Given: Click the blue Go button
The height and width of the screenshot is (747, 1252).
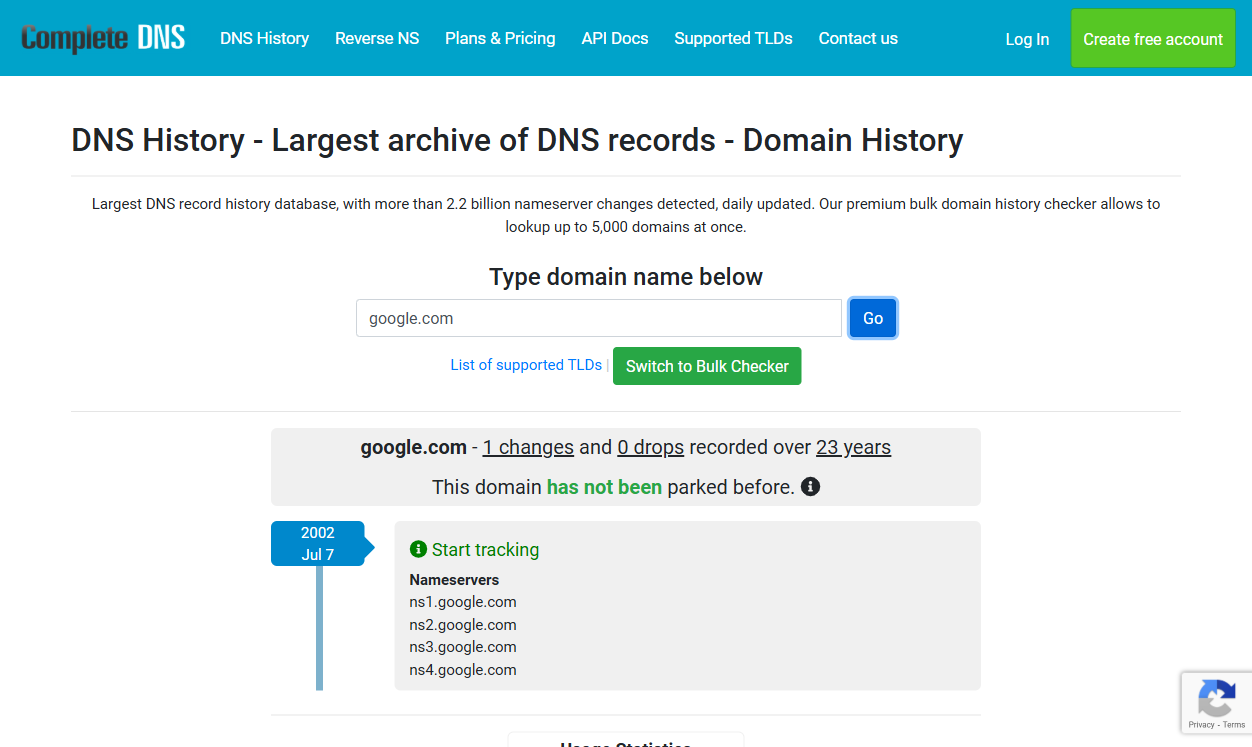Looking at the screenshot, I should click(x=873, y=318).
